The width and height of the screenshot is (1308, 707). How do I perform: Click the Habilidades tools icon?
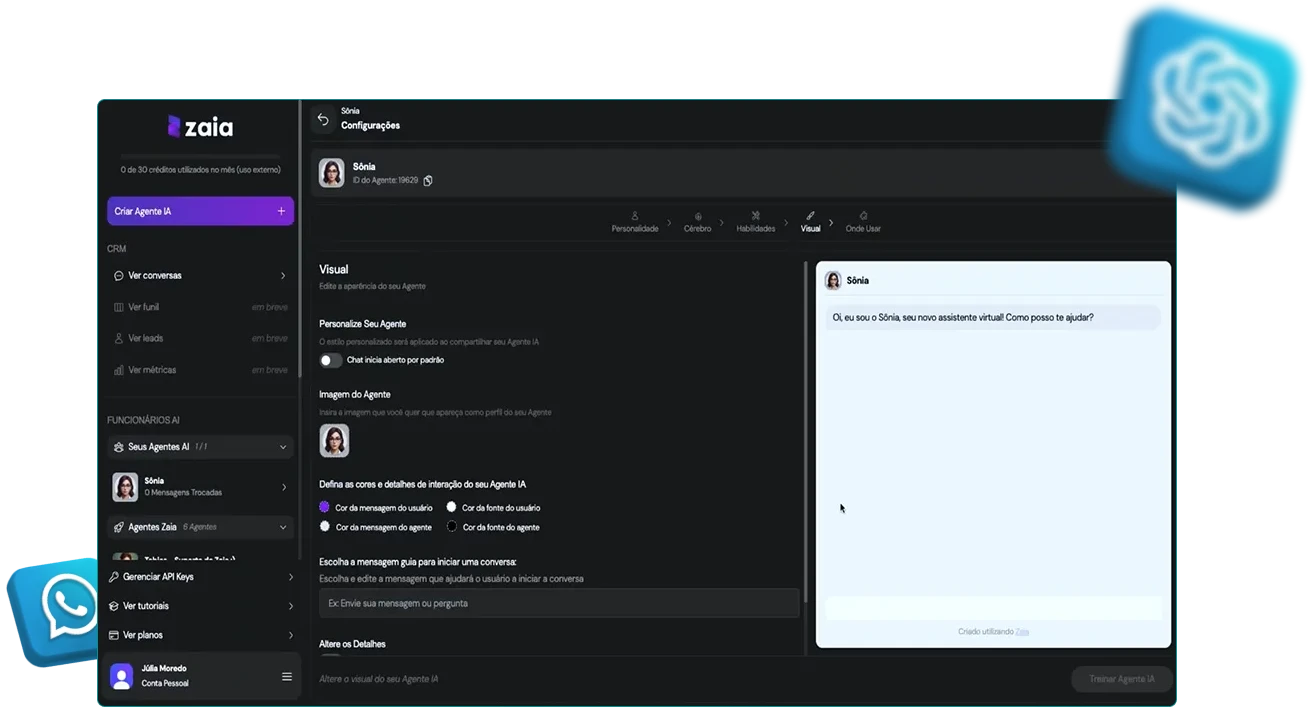tap(756, 216)
